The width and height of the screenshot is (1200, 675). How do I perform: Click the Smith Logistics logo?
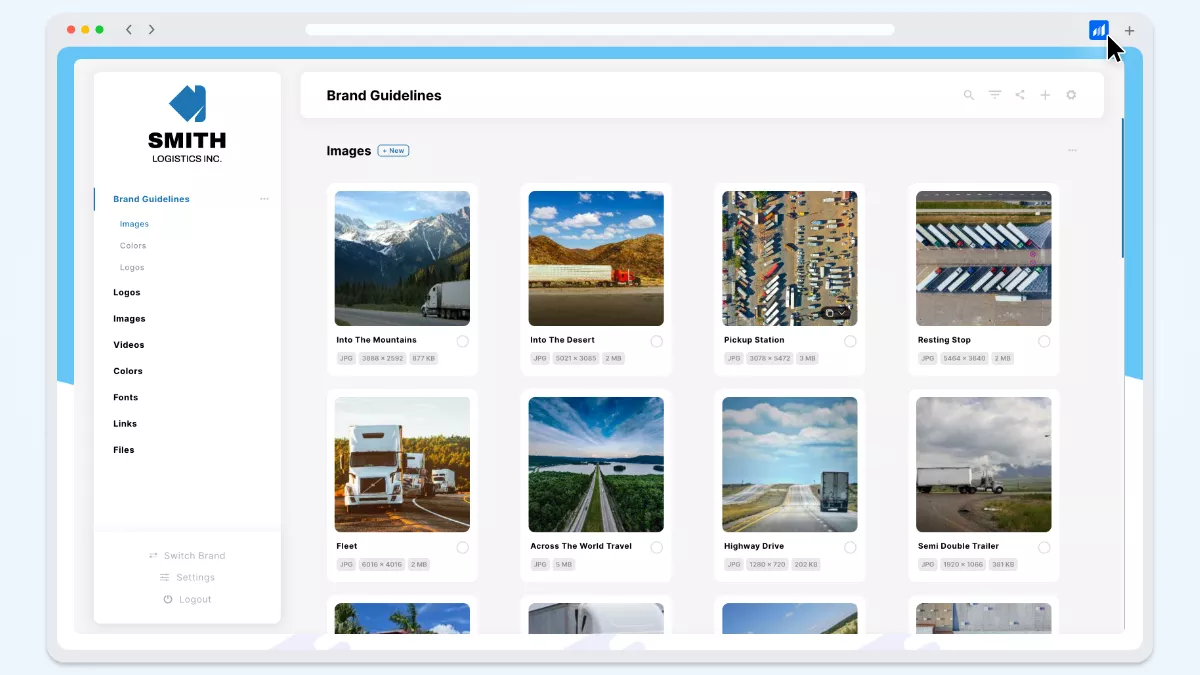tap(187, 124)
